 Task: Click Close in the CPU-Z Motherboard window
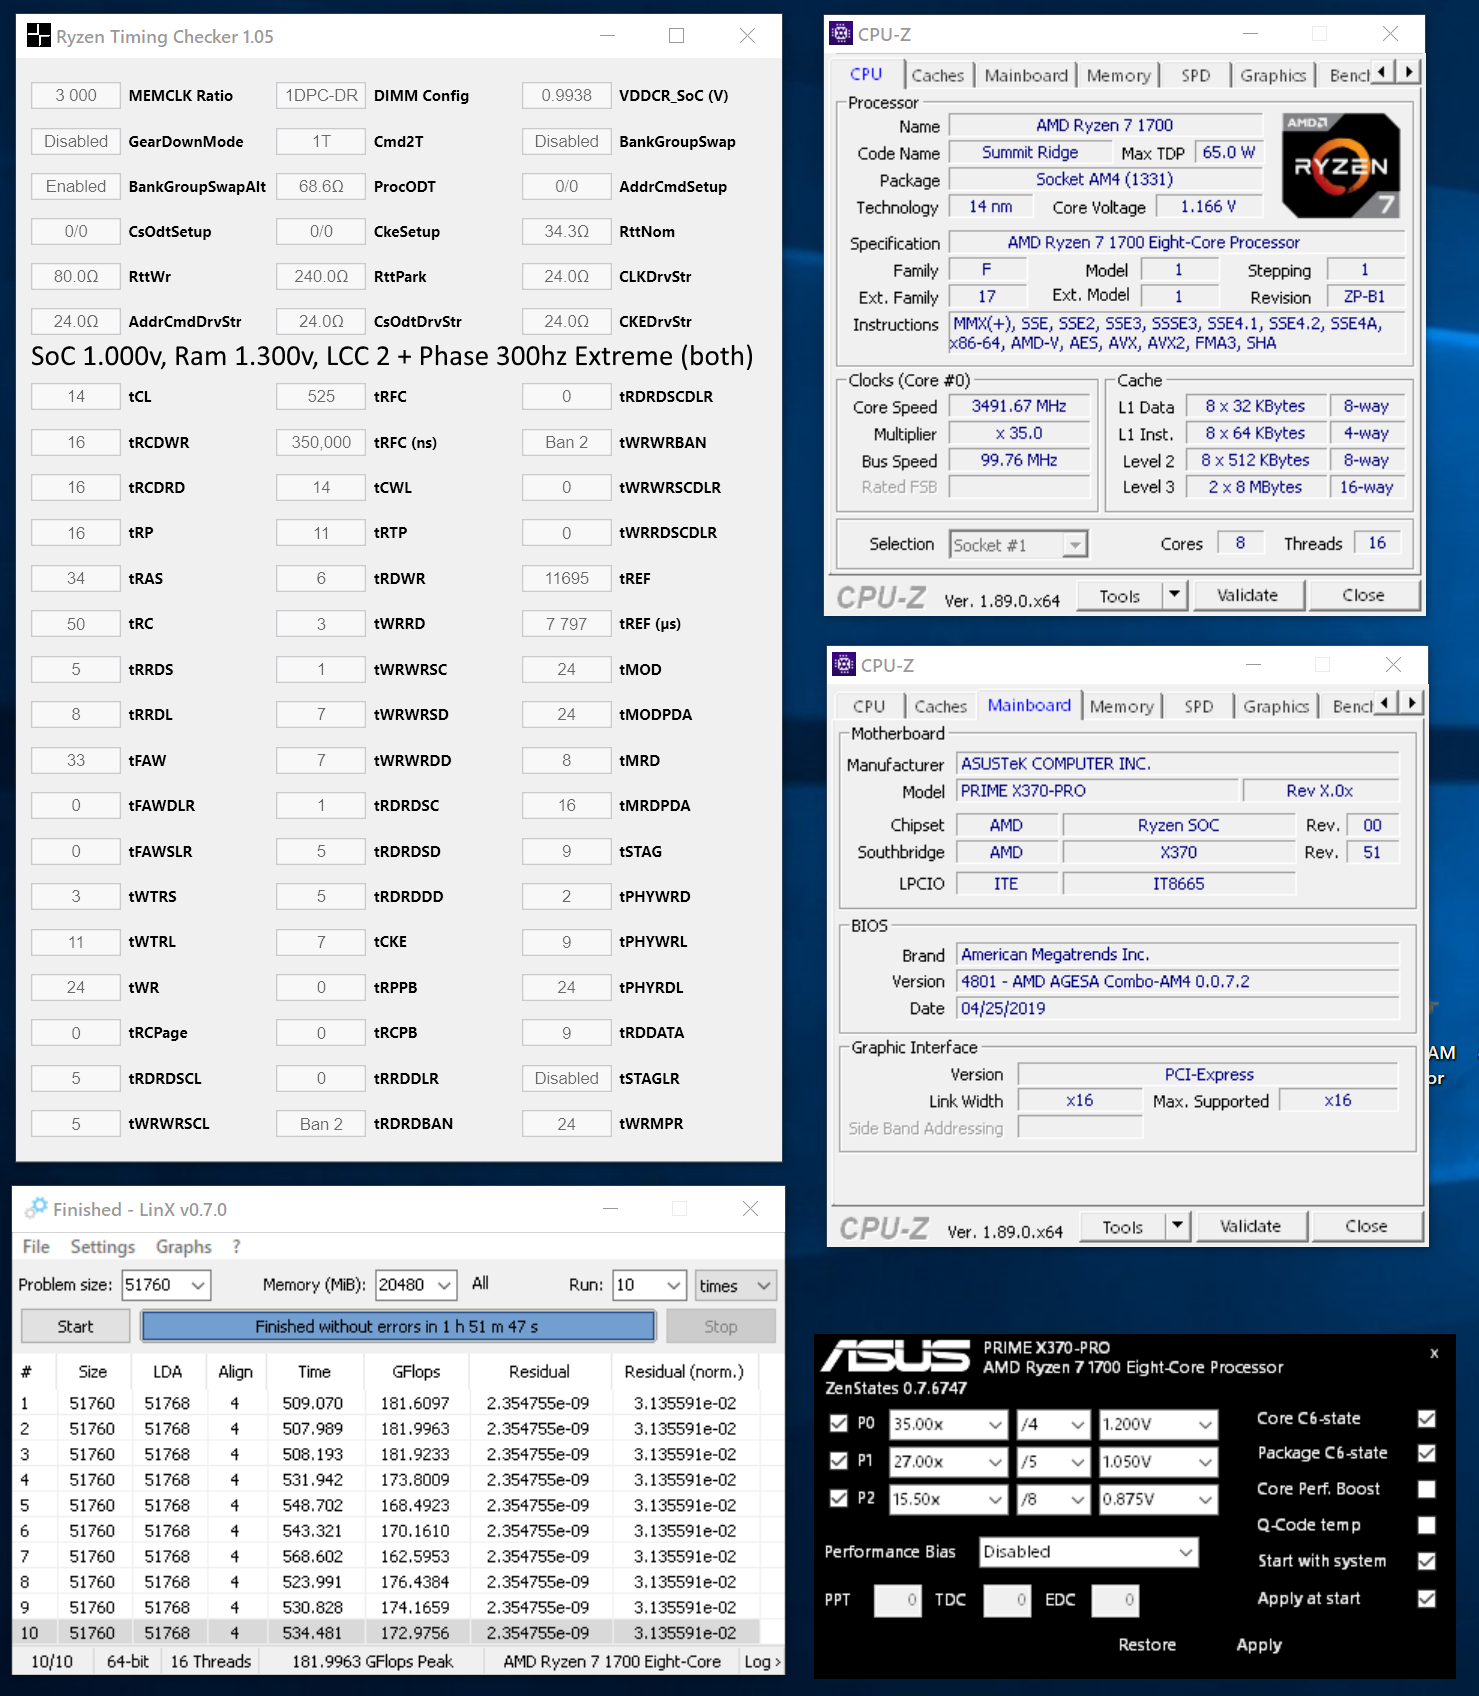tap(1366, 1226)
